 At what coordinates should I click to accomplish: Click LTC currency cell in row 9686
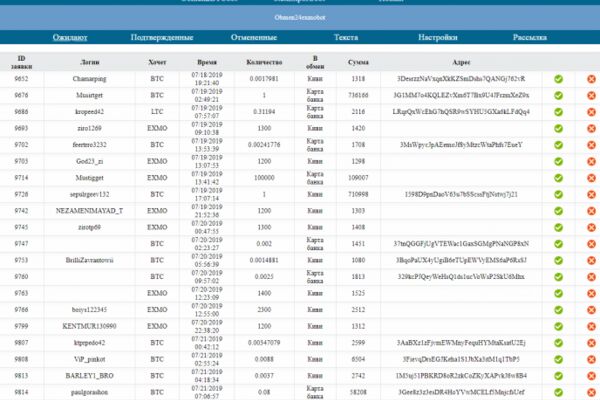tap(157, 112)
